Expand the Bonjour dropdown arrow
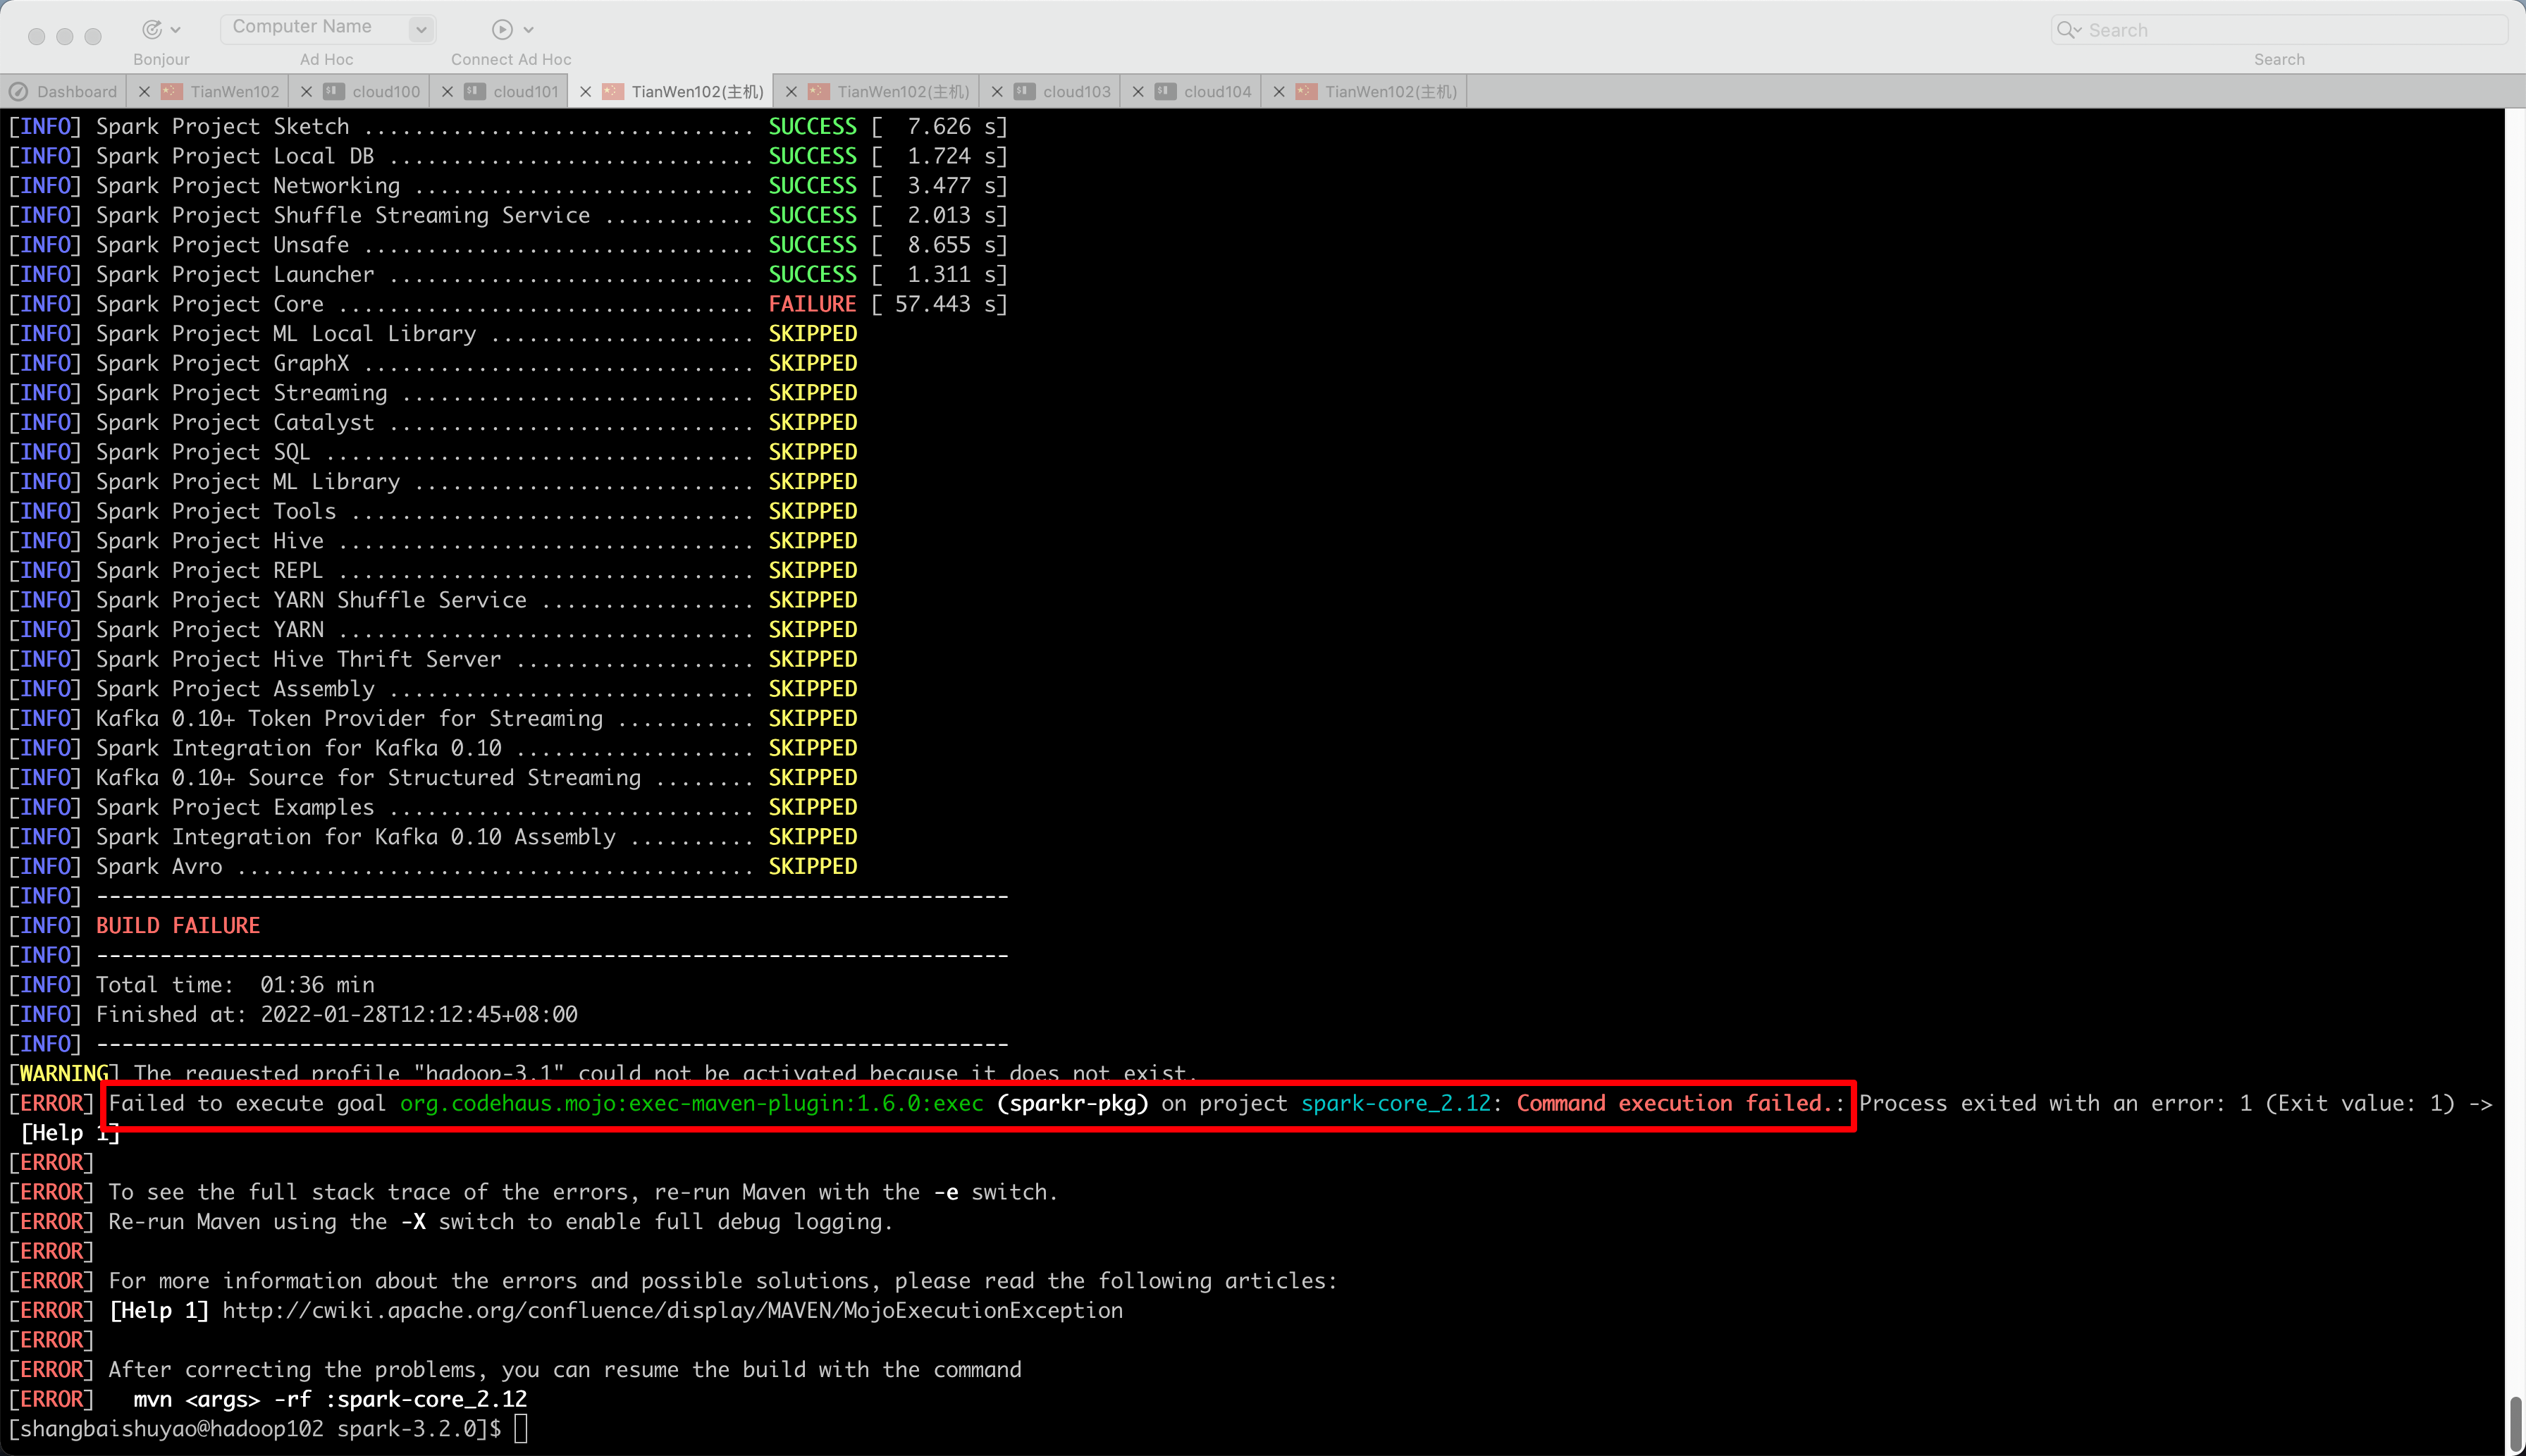The height and width of the screenshot is (1456, 2526). click(x=176, y=30)
